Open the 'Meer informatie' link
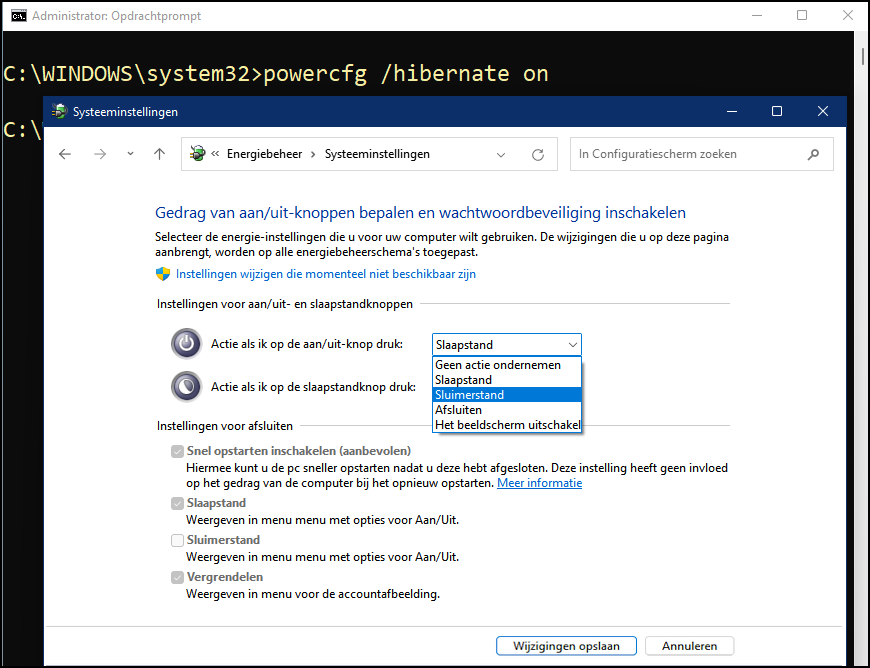The height and width of the screenshot is (668, 870). pos(539,483)
